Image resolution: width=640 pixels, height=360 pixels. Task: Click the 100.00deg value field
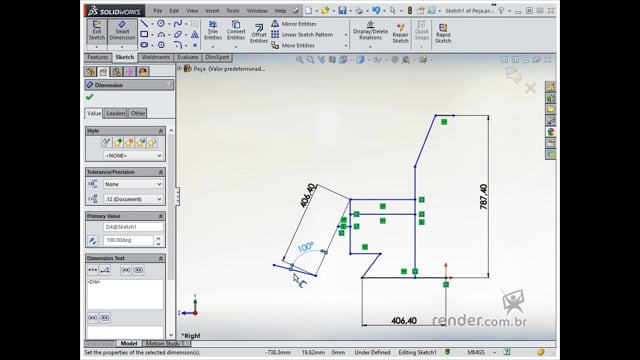pyautogui.click(x=128, y=240)
